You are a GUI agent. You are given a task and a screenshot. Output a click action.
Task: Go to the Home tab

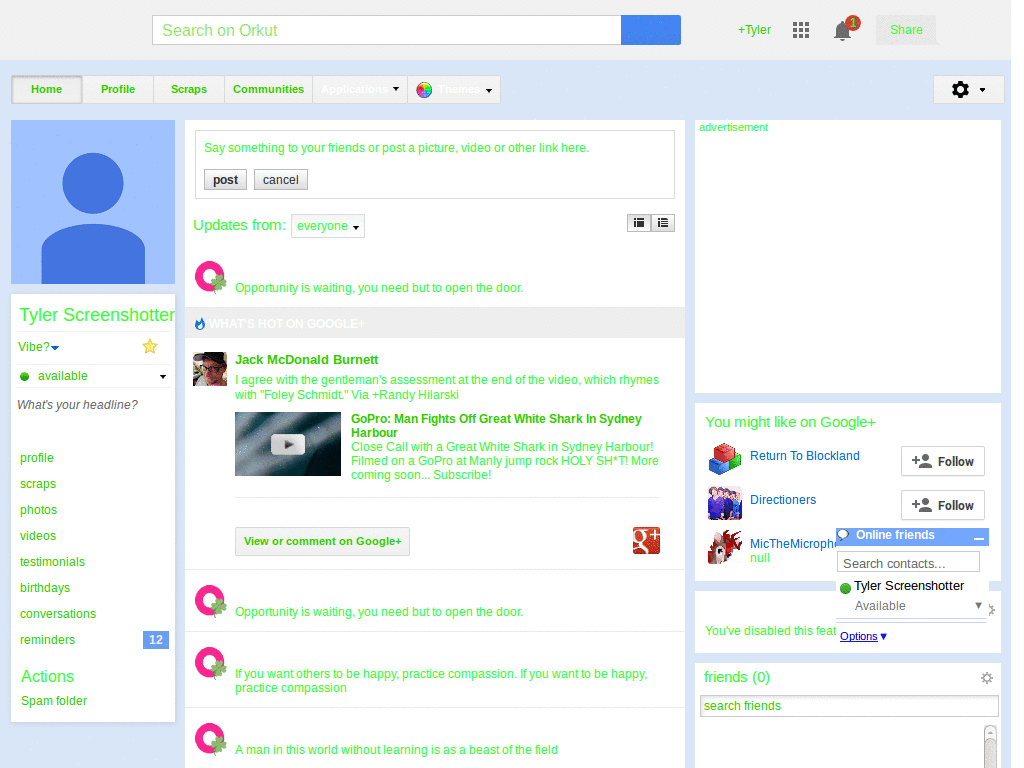coord(46,89)
